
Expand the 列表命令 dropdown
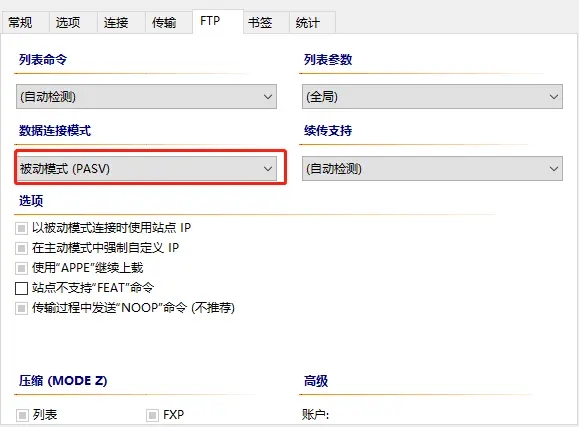(146, 97)
